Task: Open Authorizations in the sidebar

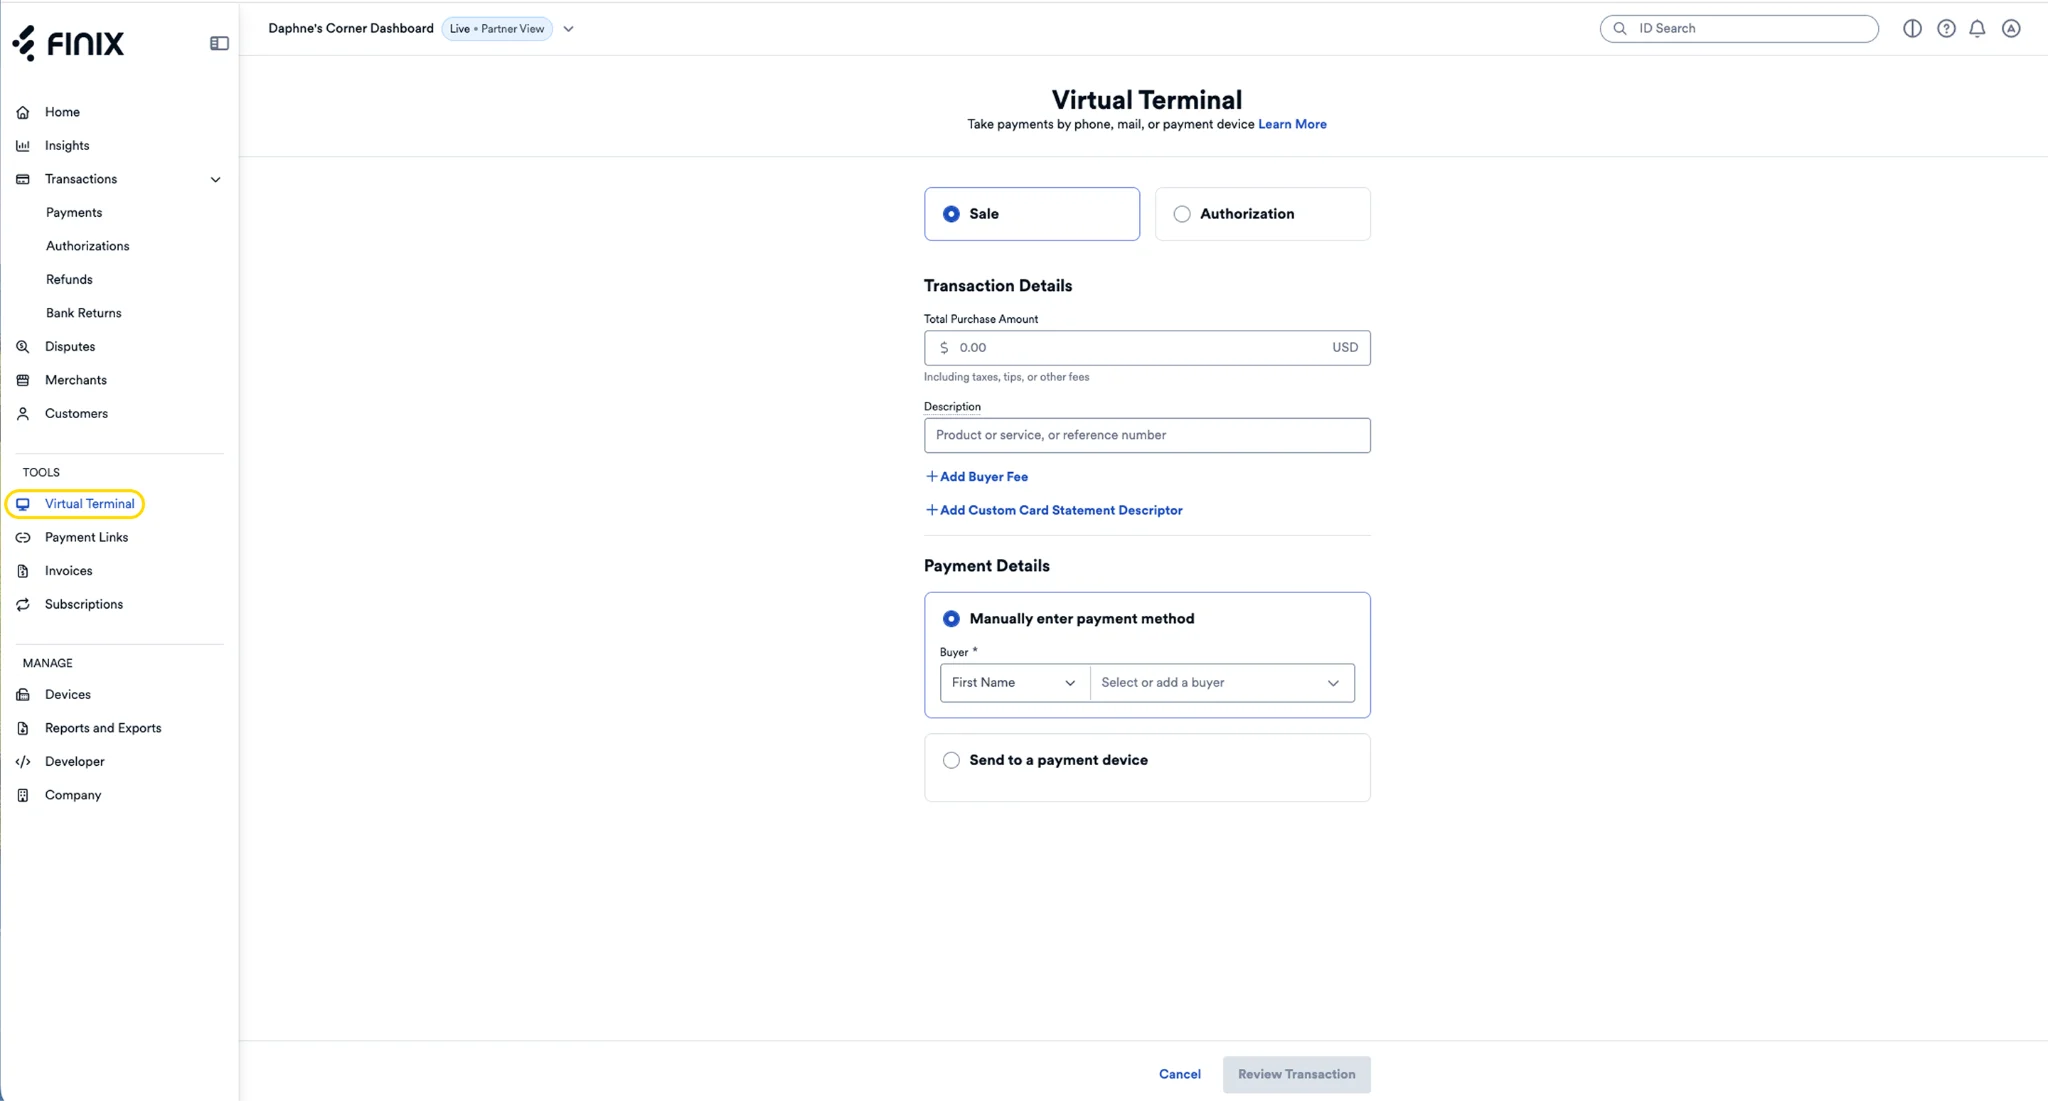Action: pyautogui.click(x=88, y=246)
